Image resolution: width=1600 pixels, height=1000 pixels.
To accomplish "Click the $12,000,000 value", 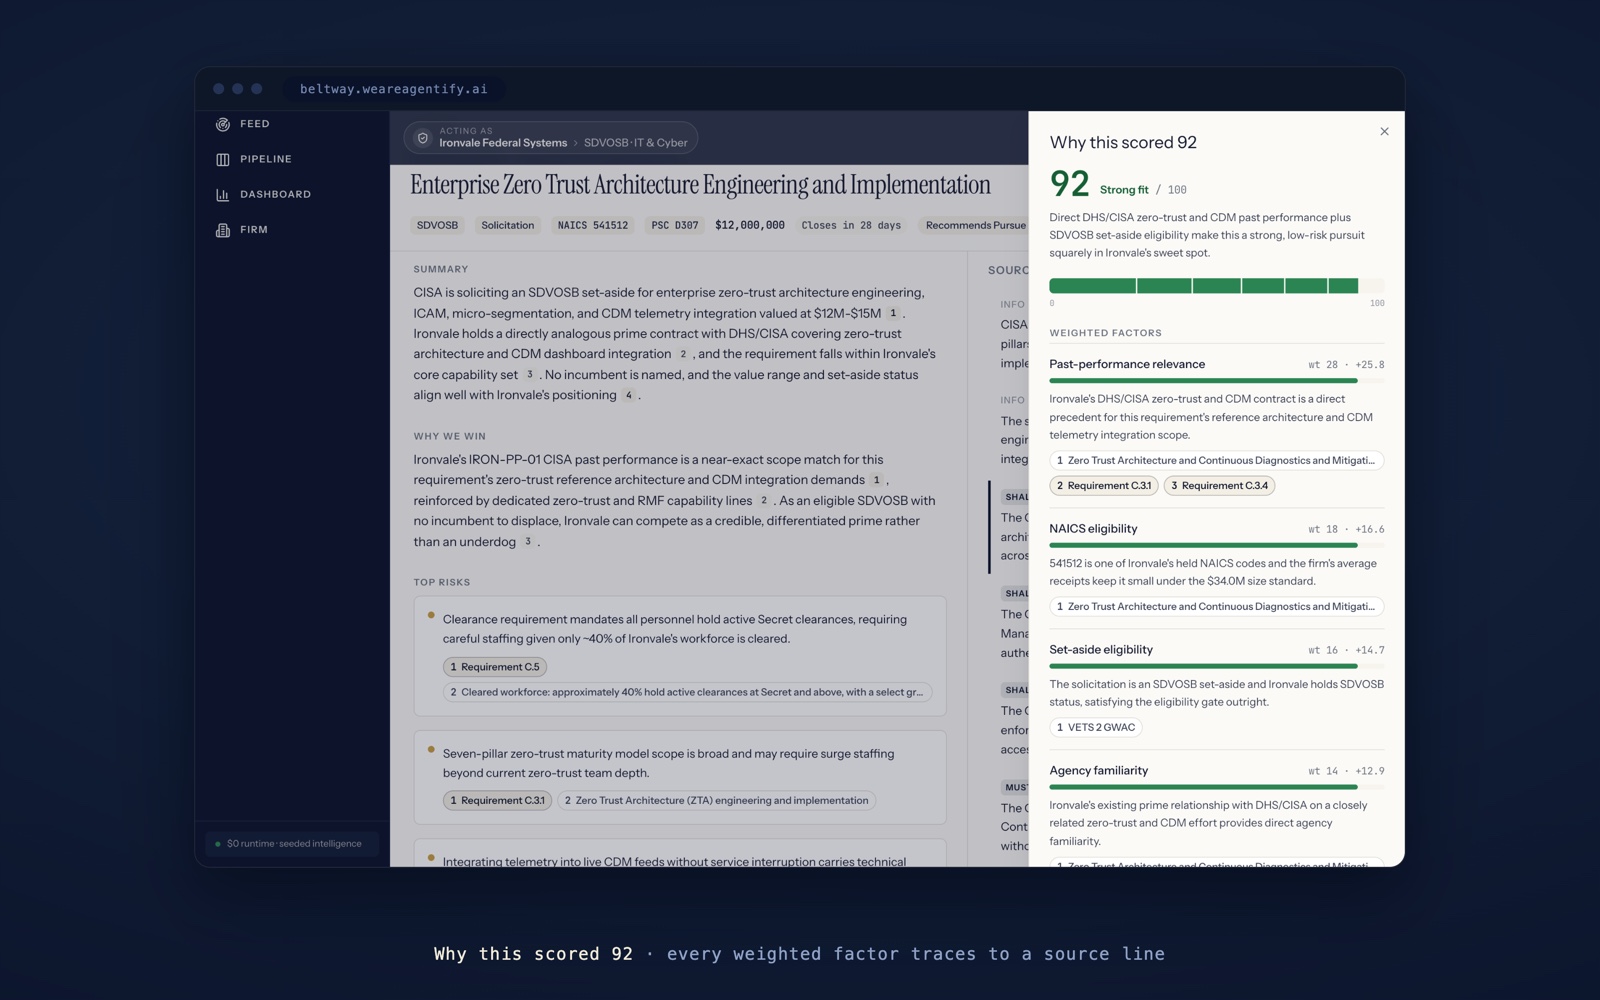I will coord(750,225).
